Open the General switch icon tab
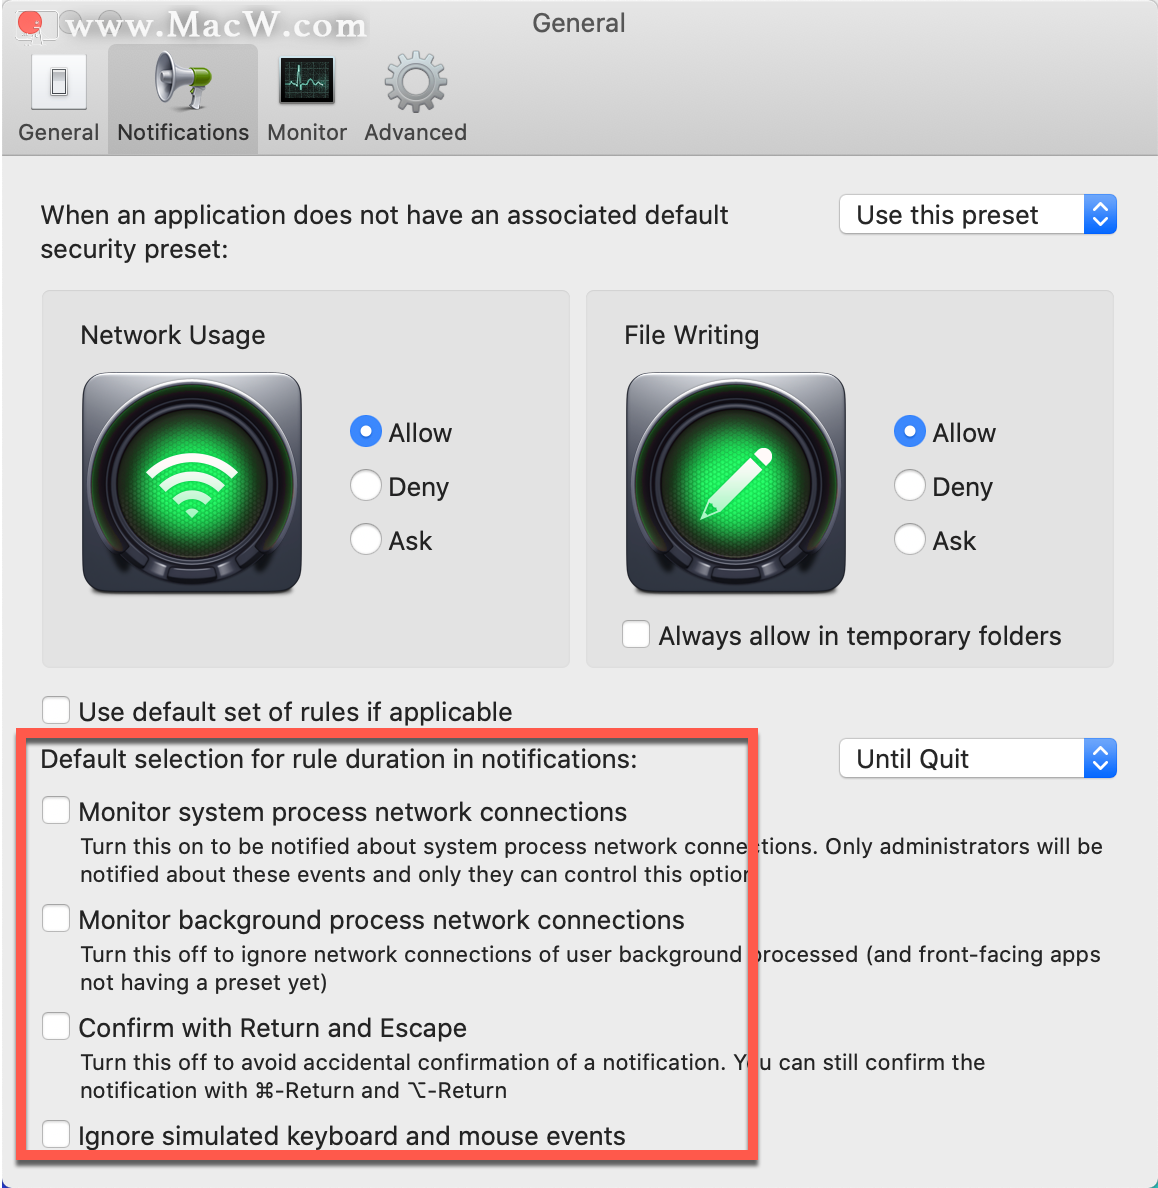Image resolution: width=1158 pixels, height=1188 pixels. 58,82
